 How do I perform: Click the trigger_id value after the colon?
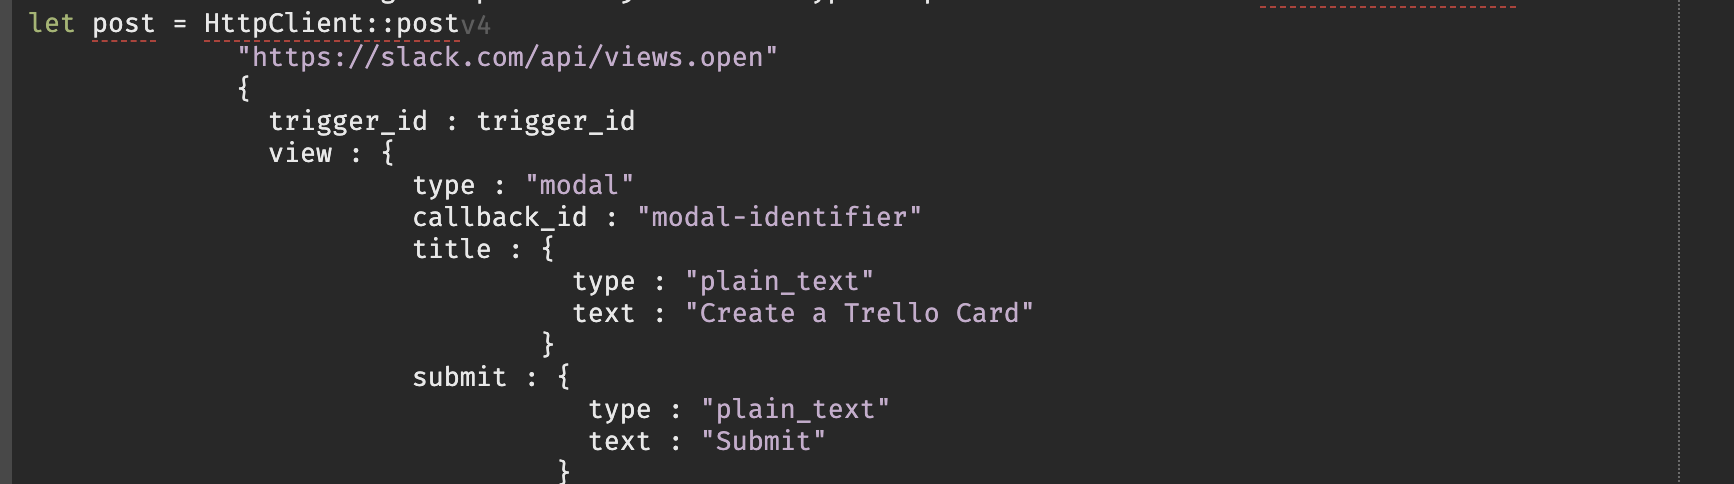pyautogui.click(x=555, y=121)
